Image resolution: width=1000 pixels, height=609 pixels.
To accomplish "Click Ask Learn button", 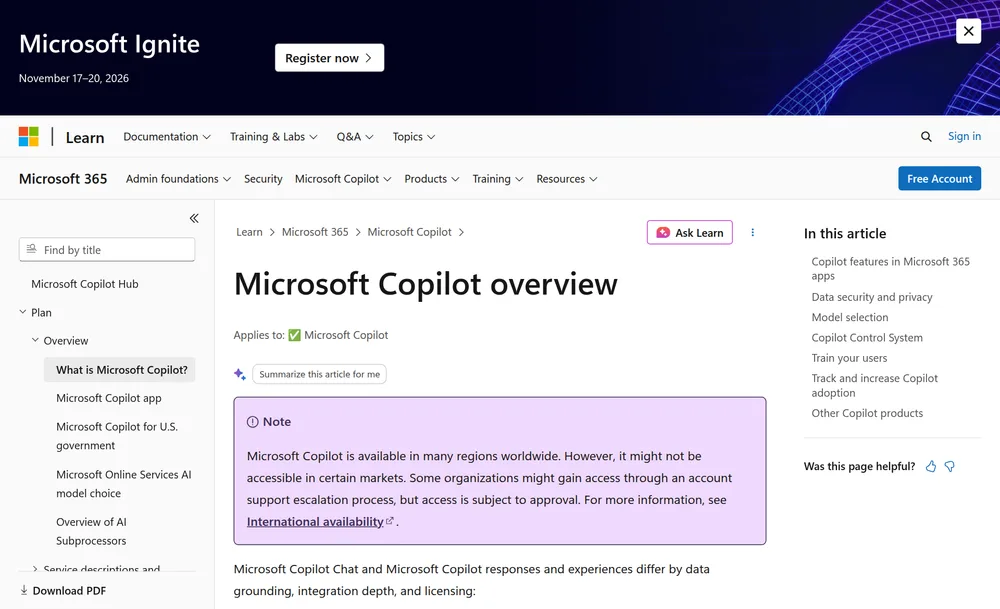I will tap(689, 233).
